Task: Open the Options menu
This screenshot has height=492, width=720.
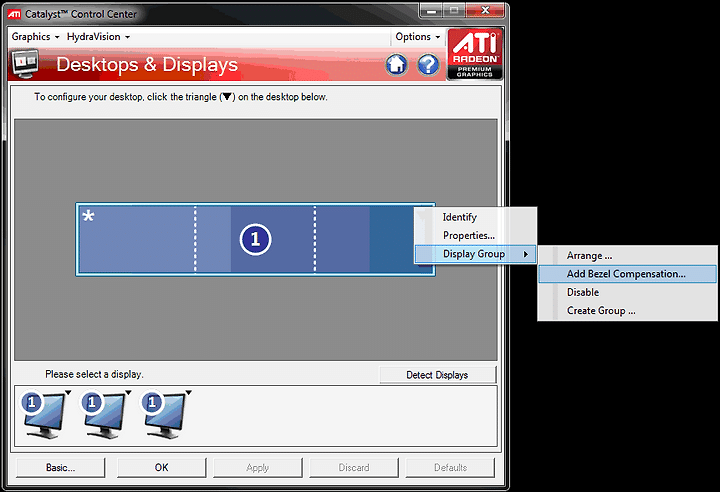Action: pos(417,37)
